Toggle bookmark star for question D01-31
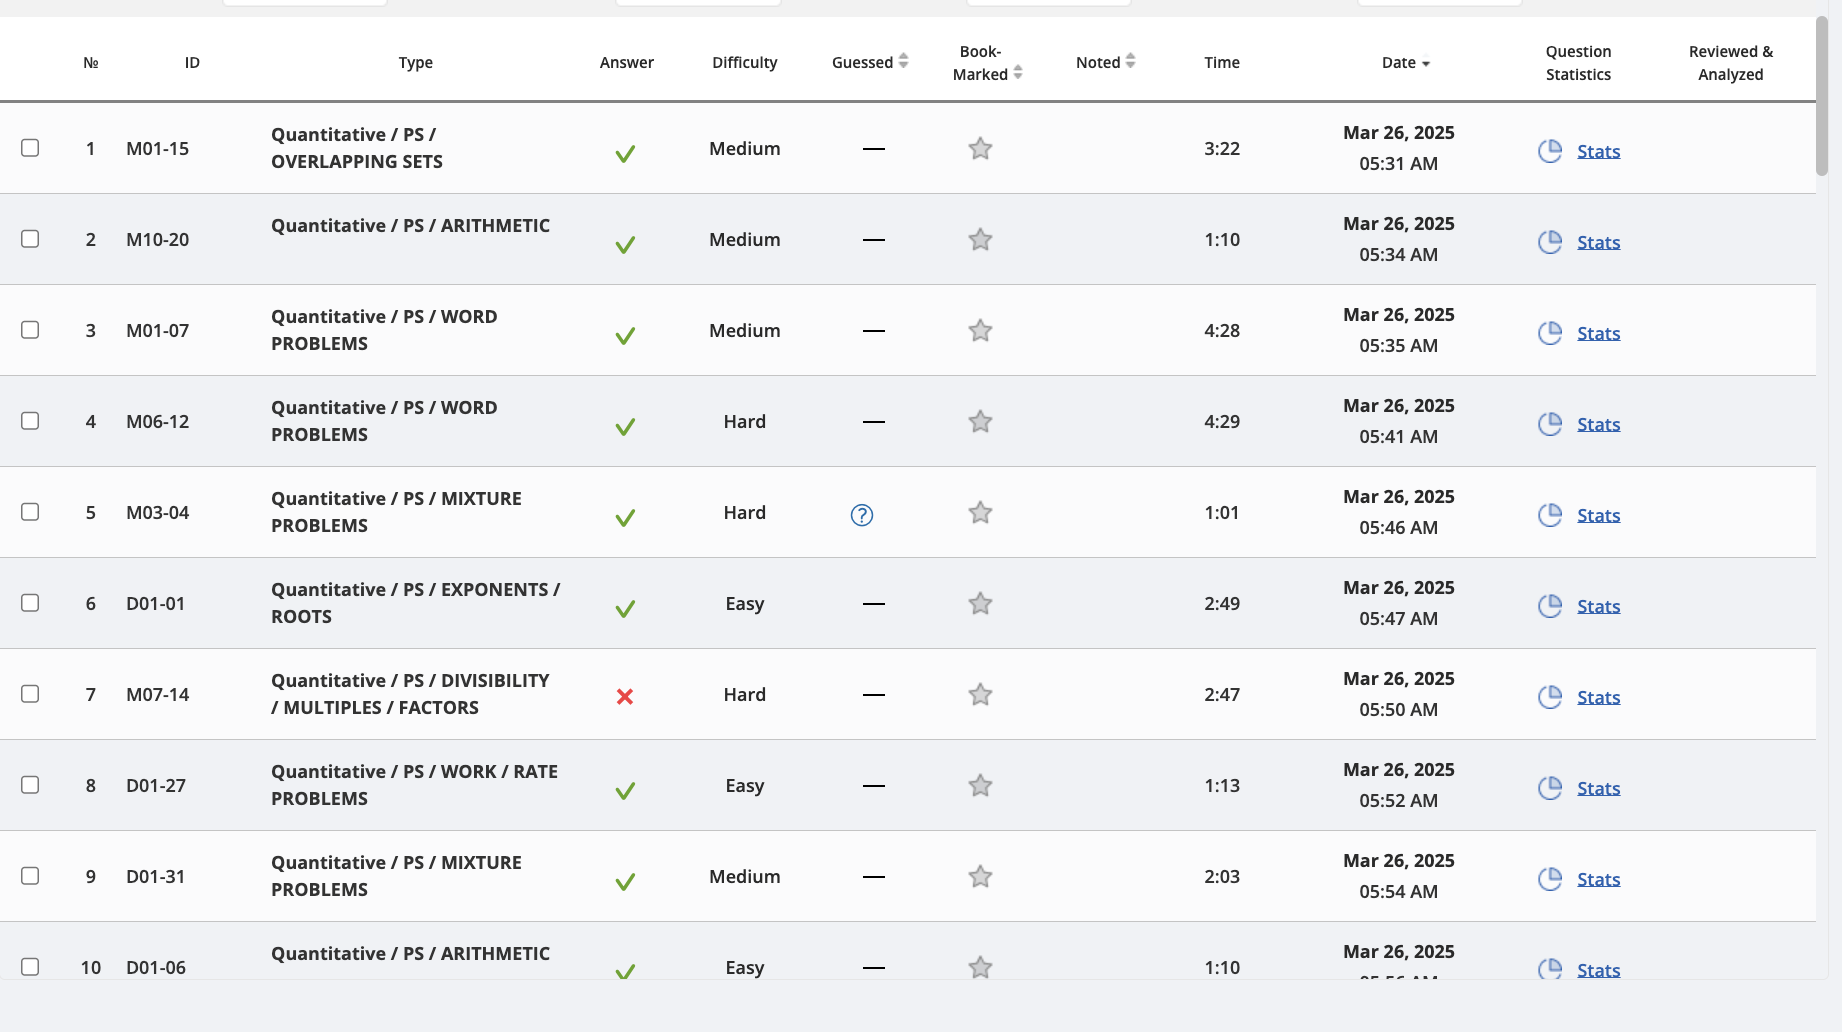The height and width of the screenshot is (1032, 1842). tap(980, 877)
